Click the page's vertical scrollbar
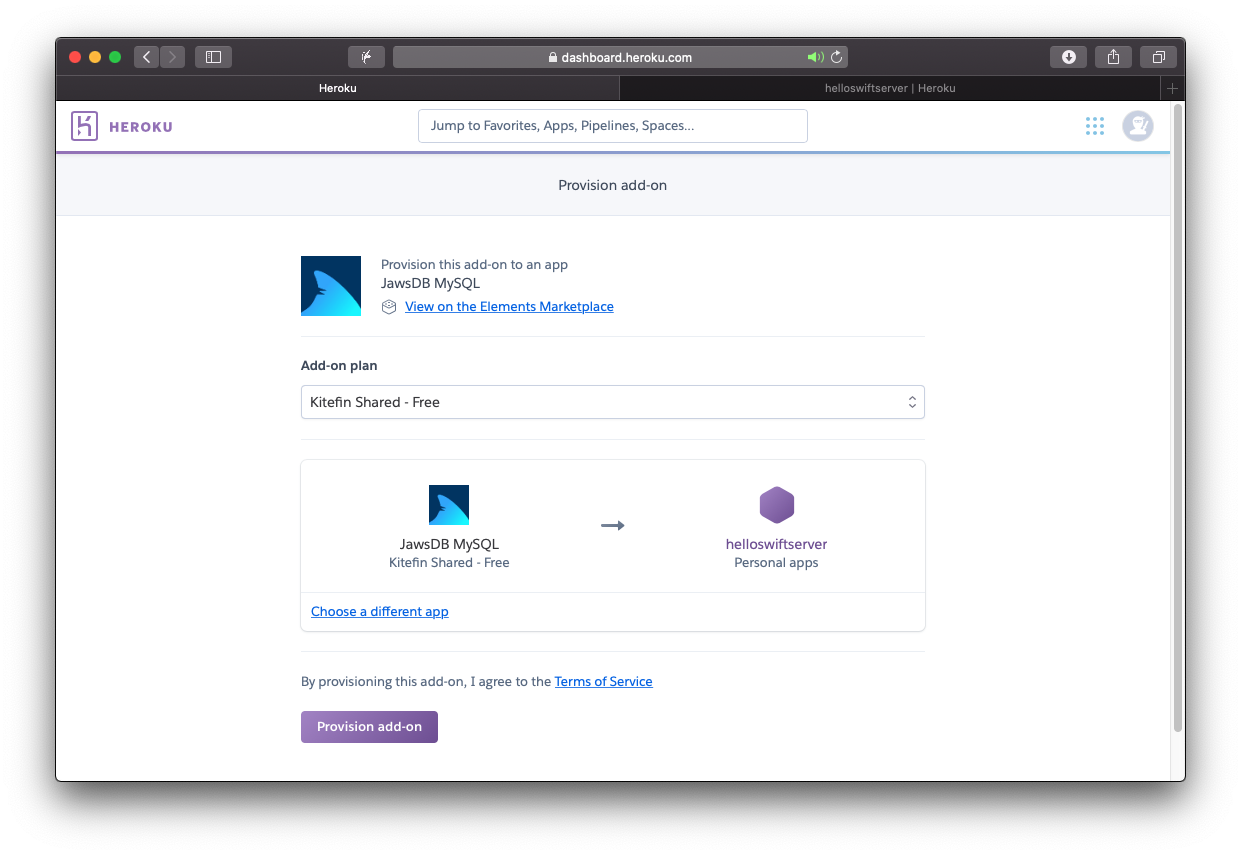 [x=1177, y=418]
